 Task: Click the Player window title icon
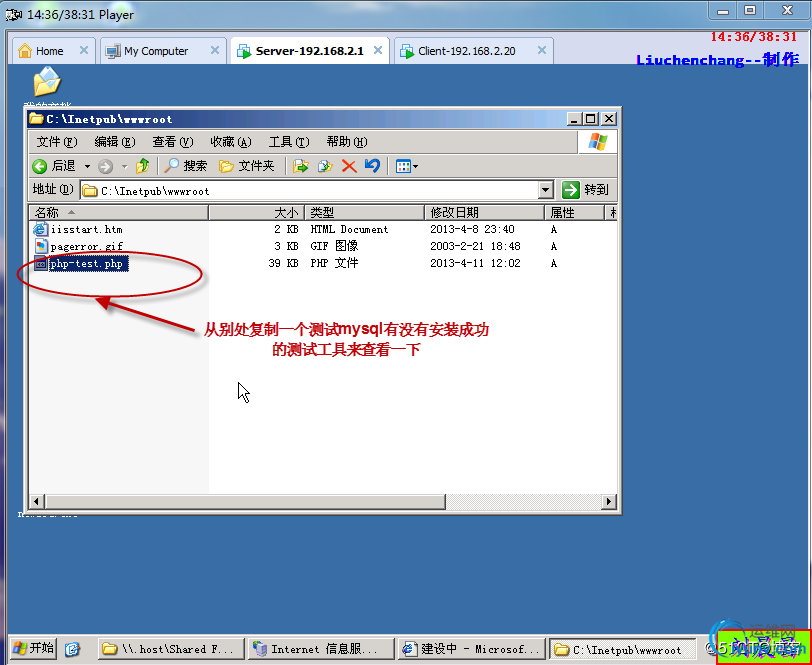[13, 15]
